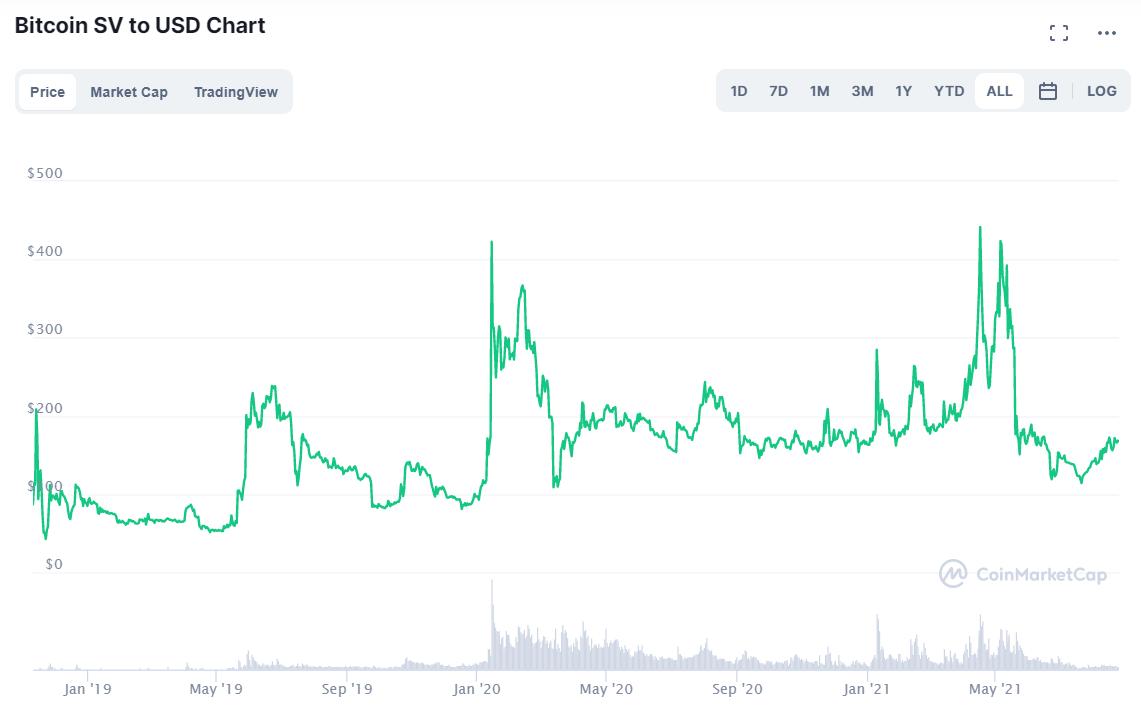Select the 1Y time range
1141x707 pixels.
903,90
